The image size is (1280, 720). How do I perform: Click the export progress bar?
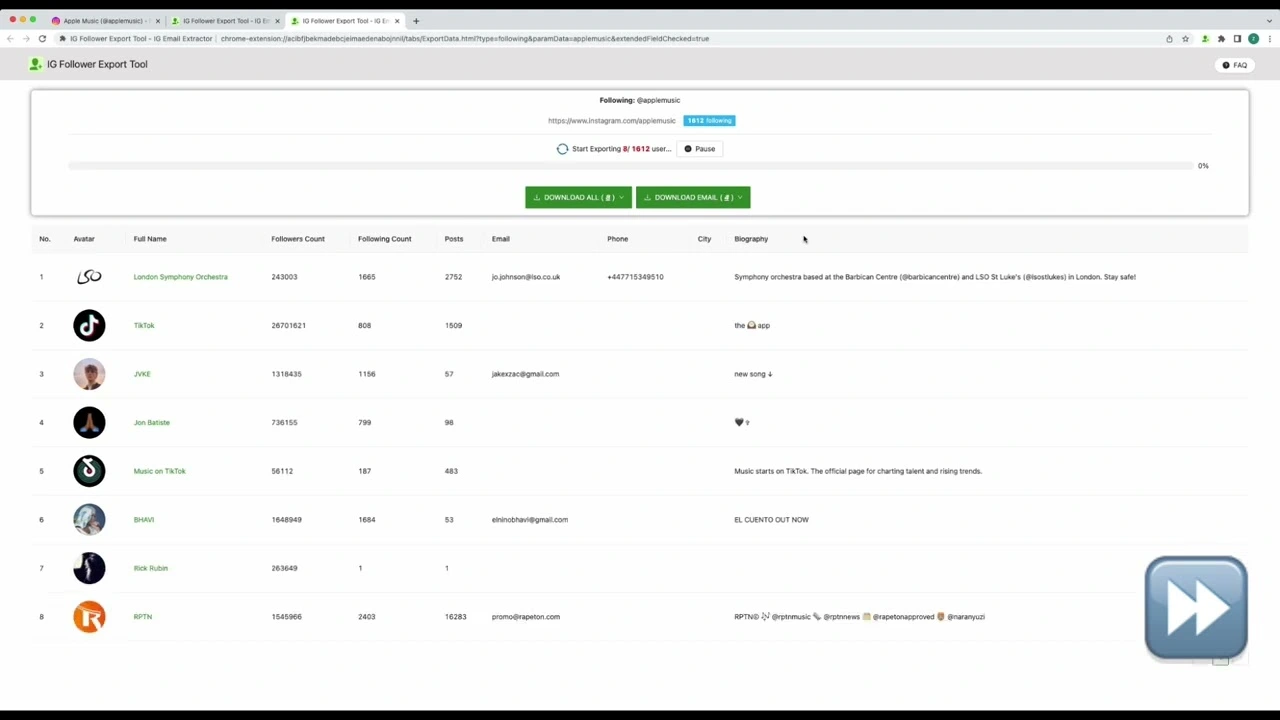(630, 166)
